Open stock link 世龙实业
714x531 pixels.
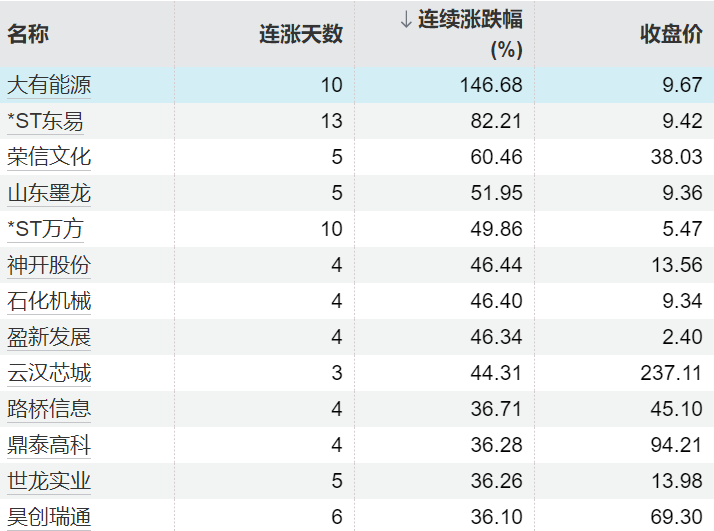pyautogui.click(x=49, y=481)
